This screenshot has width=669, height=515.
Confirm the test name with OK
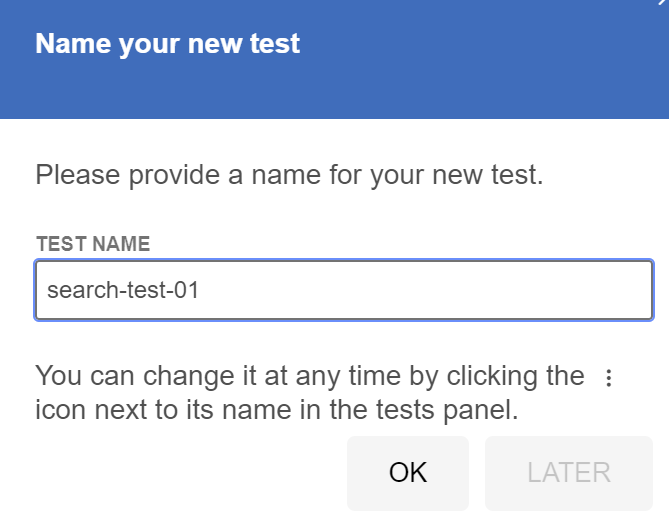tap(407, 473)
